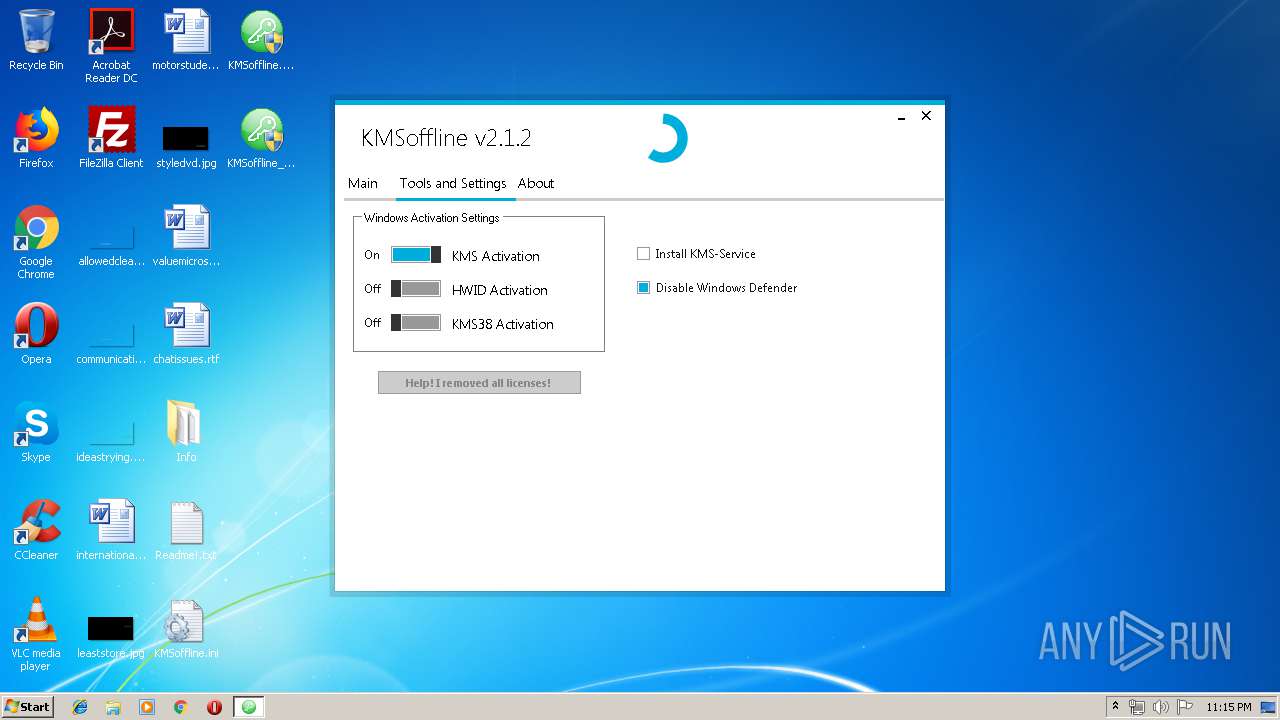Open the KMSoffline_ key icon in the second row

(261, 138)
